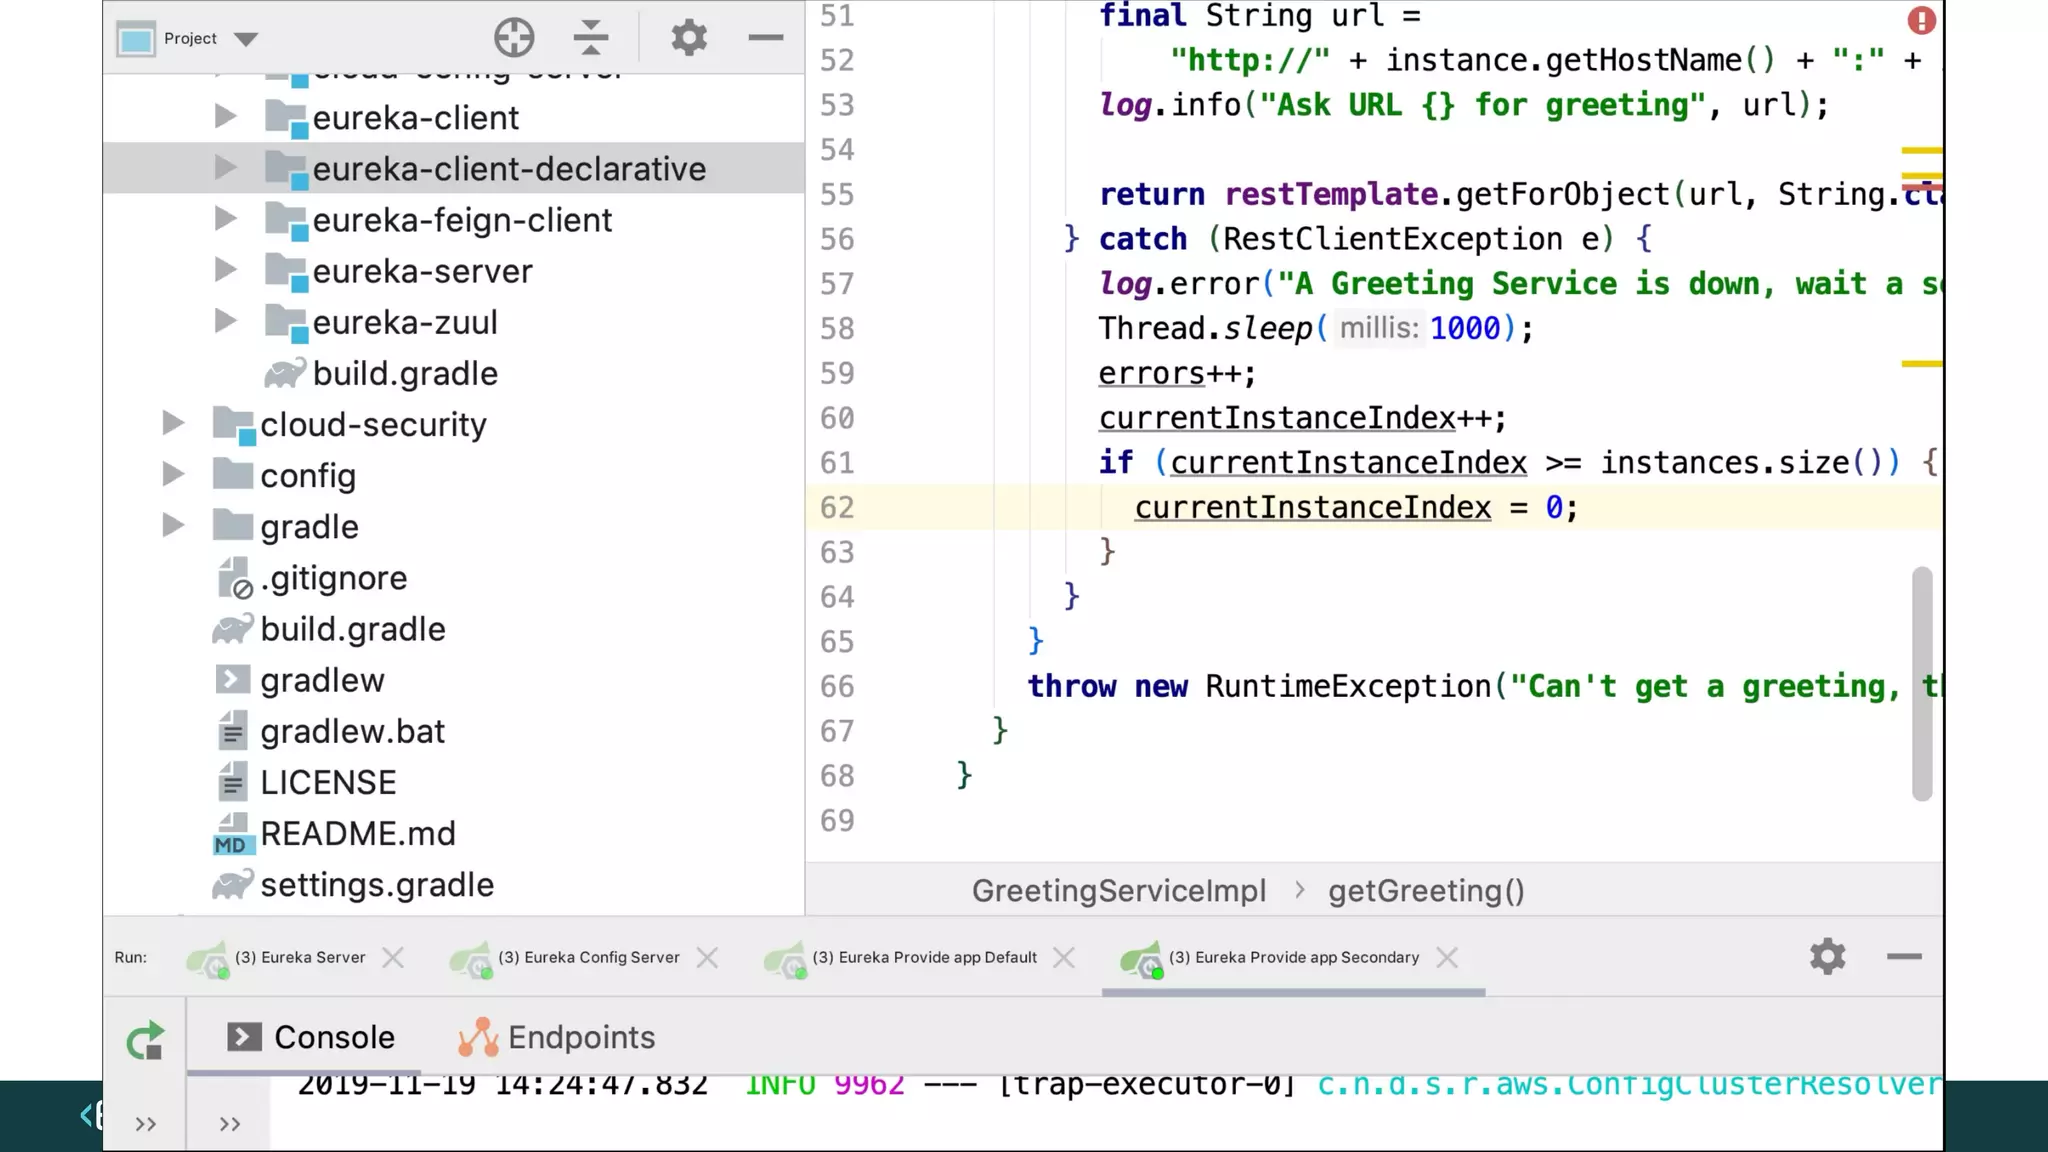The image size is (2048, 1152).
Task: Open README.md in project tree
Action: click(357, 833)
